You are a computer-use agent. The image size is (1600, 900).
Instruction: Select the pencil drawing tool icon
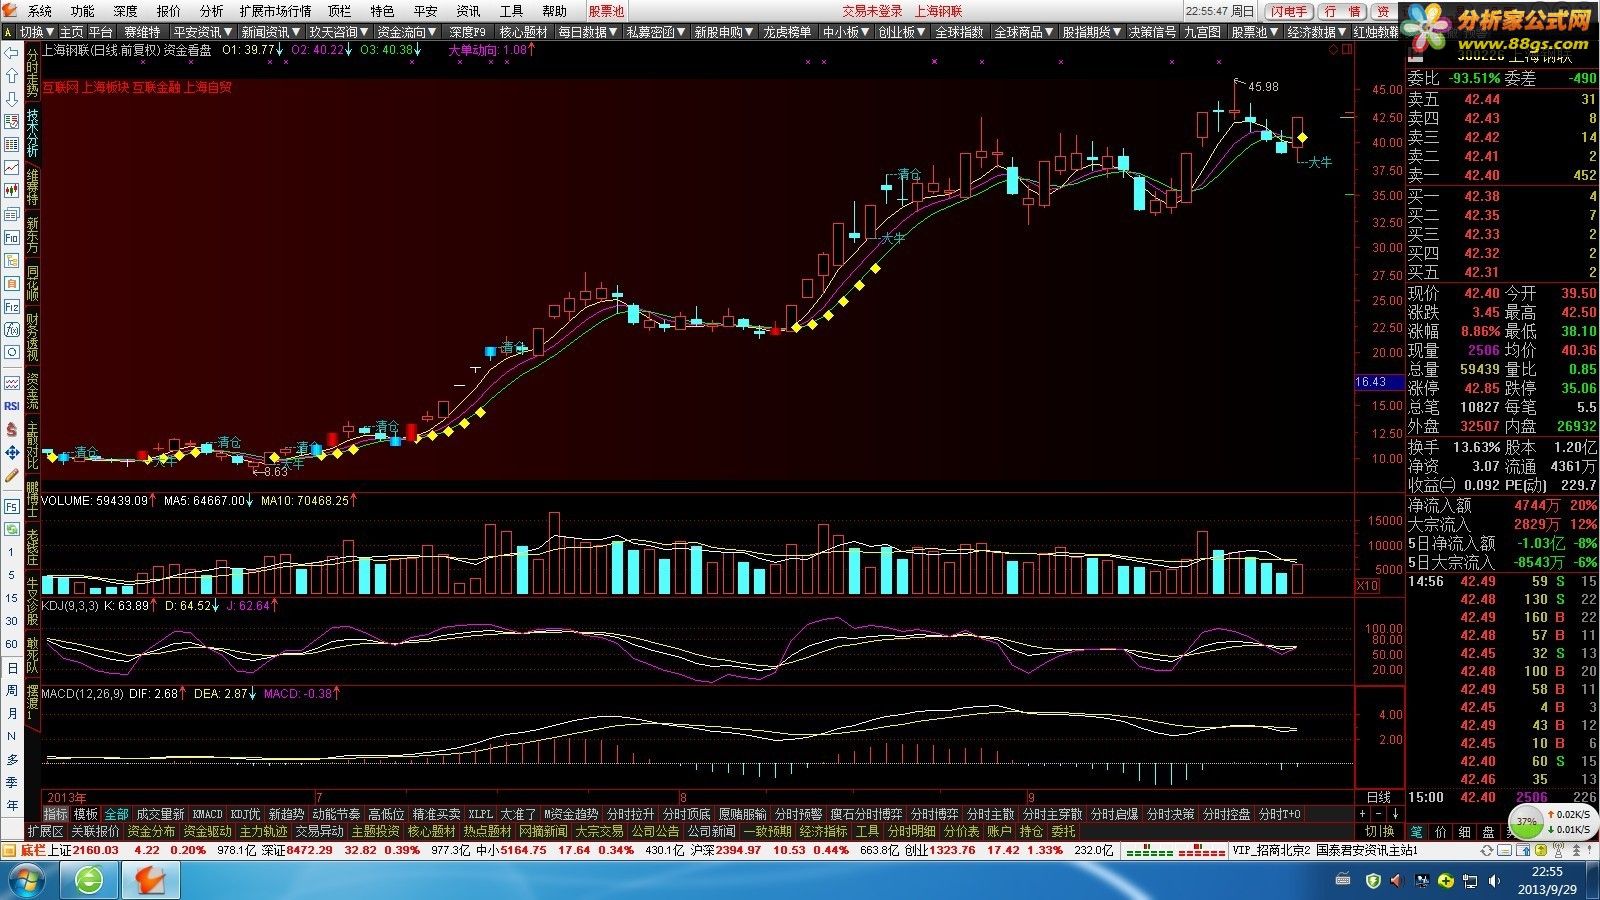click(x=12, y=477)
